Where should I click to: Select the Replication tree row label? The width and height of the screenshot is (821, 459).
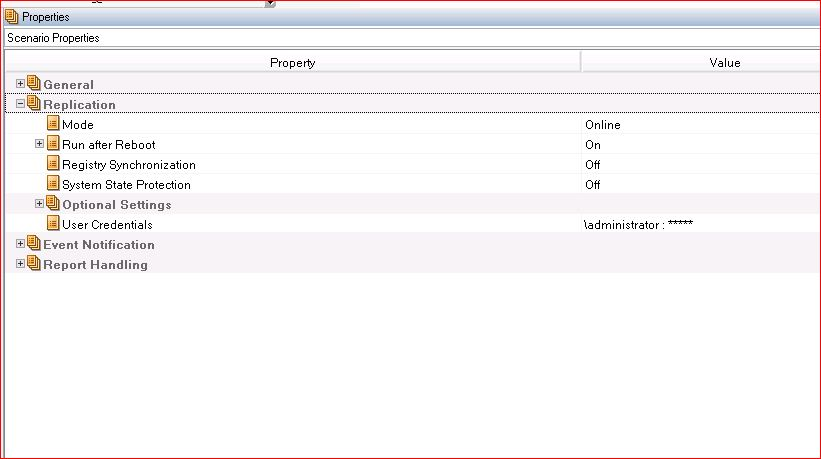pyautogui.click(x=79, y=105)
